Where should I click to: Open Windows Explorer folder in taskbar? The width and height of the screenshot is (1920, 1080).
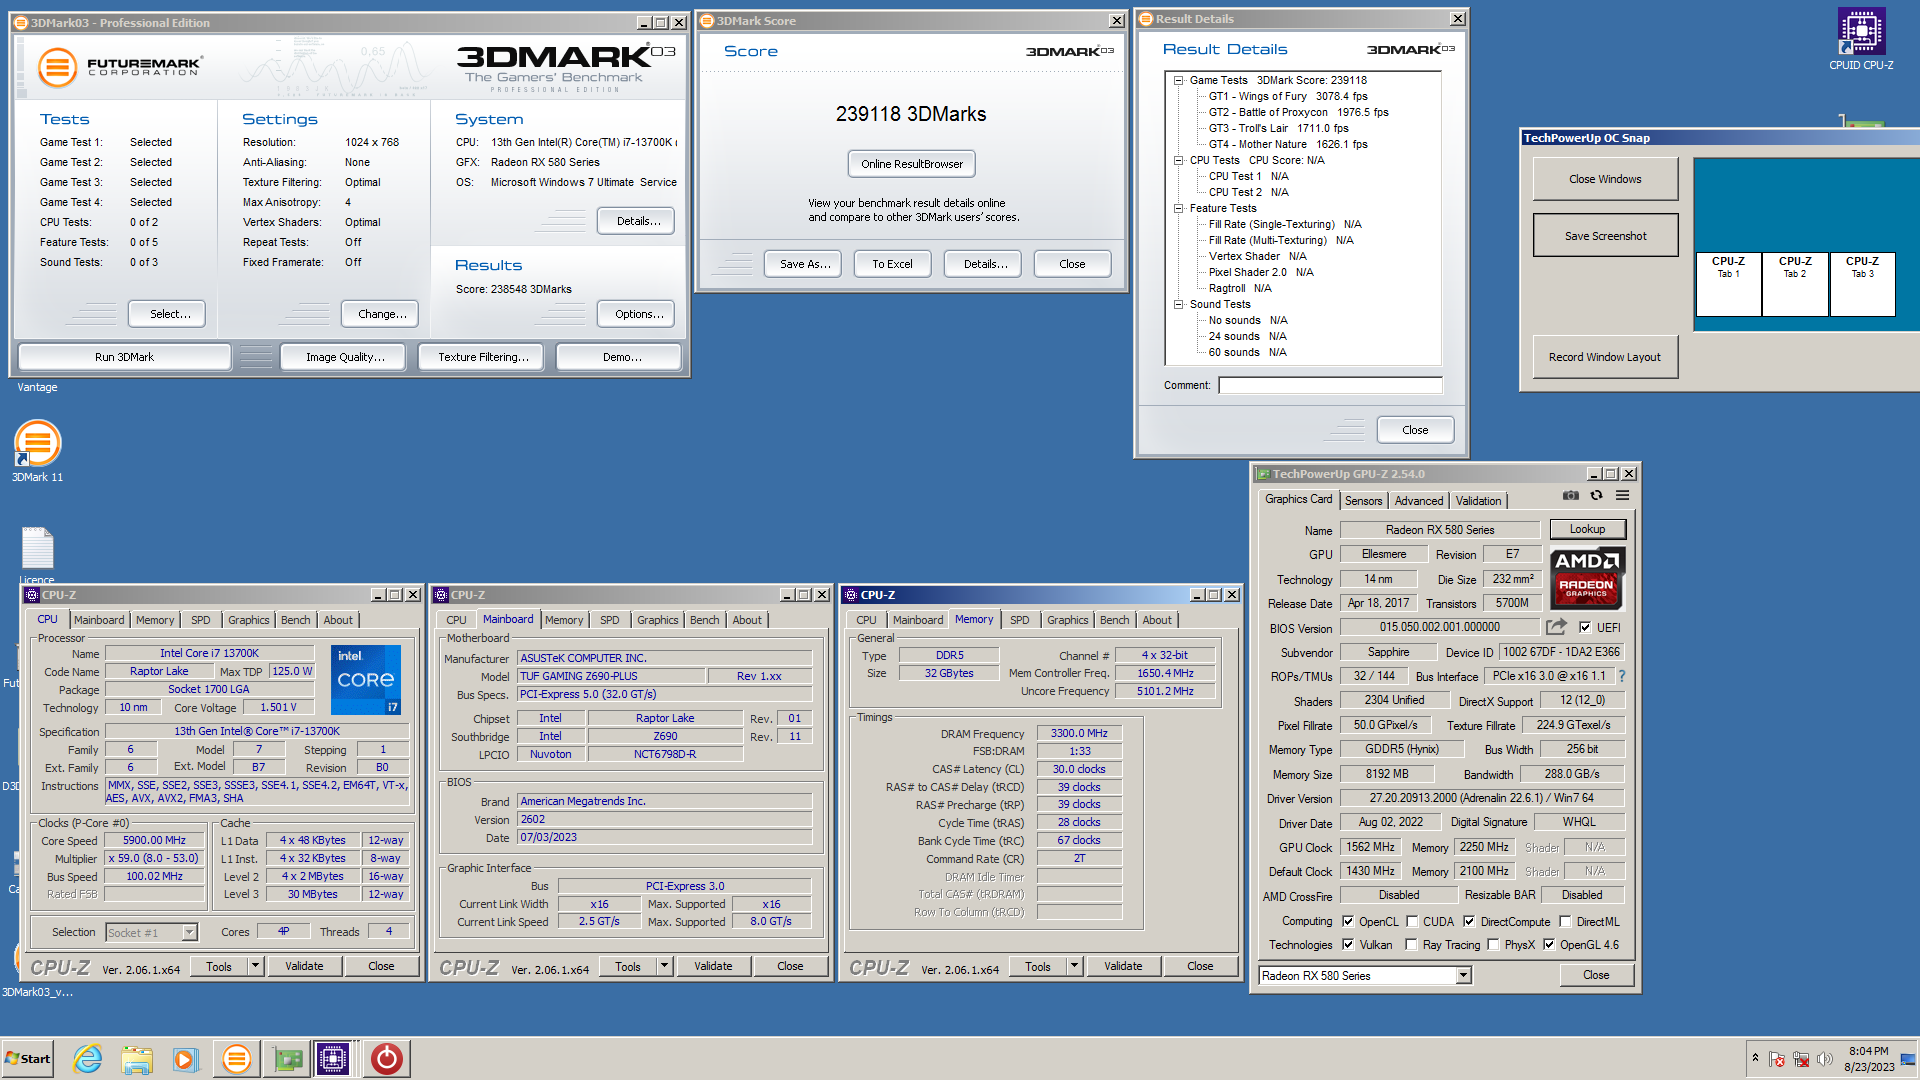(137, 1059)
